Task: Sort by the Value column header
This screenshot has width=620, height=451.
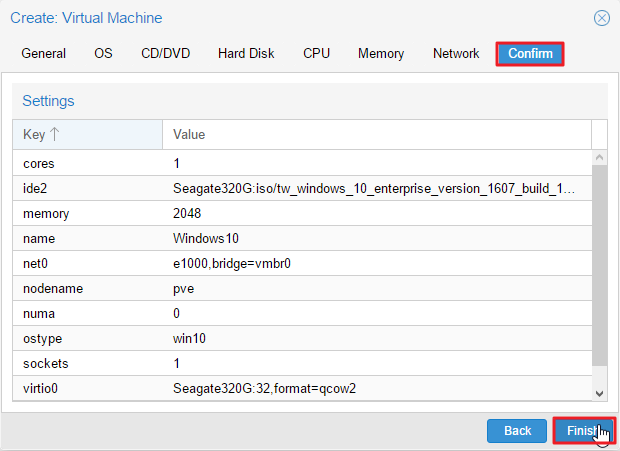Action: click(x=377, y=134)
